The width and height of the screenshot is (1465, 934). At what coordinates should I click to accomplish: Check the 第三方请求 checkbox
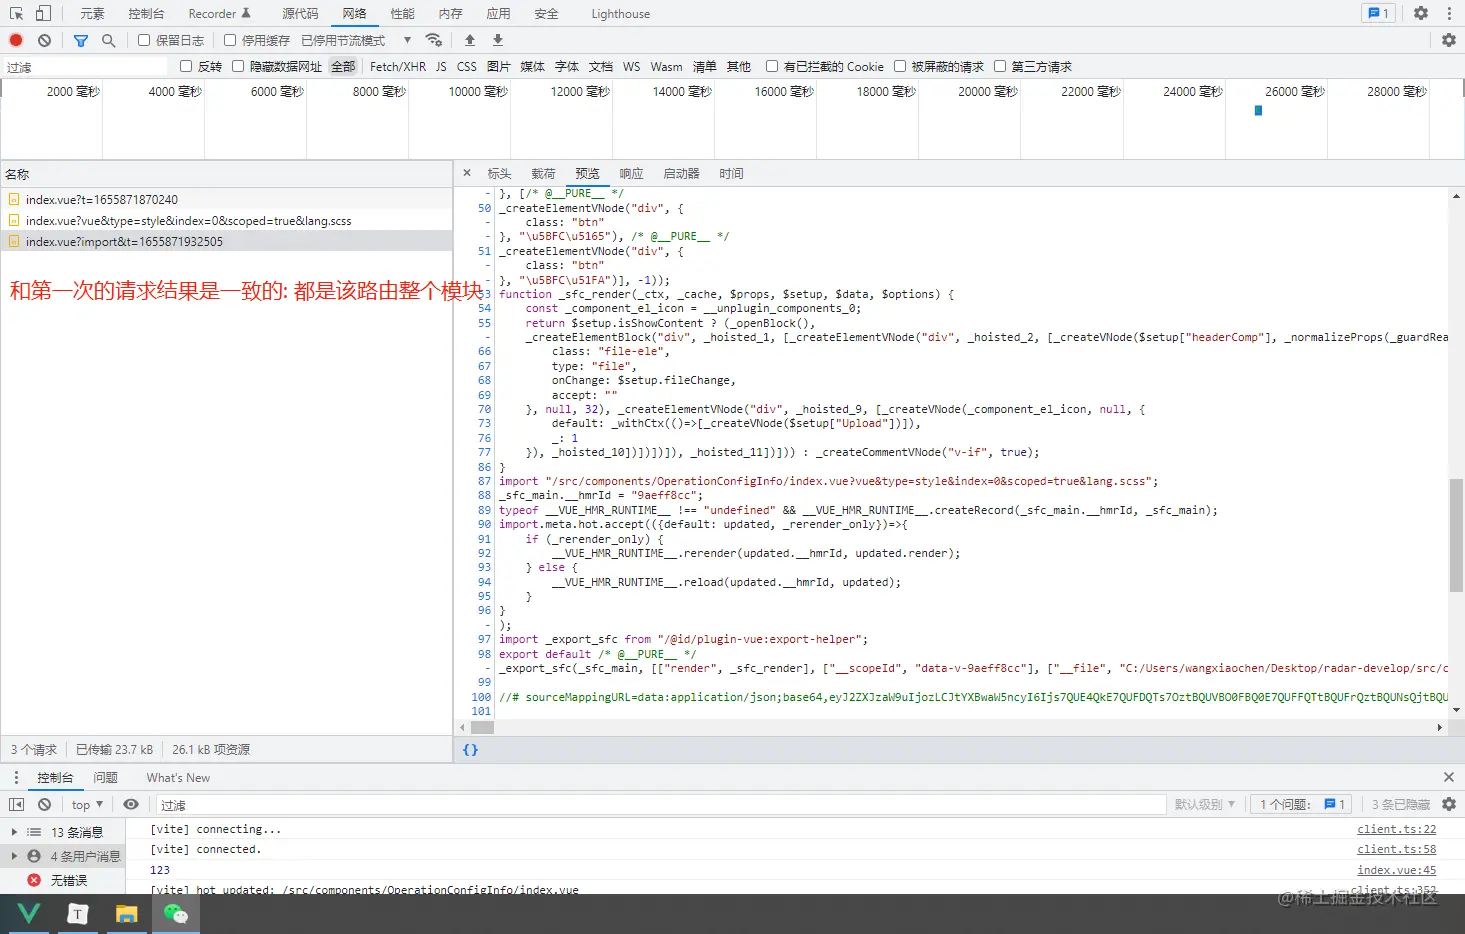coord(1000,66)
